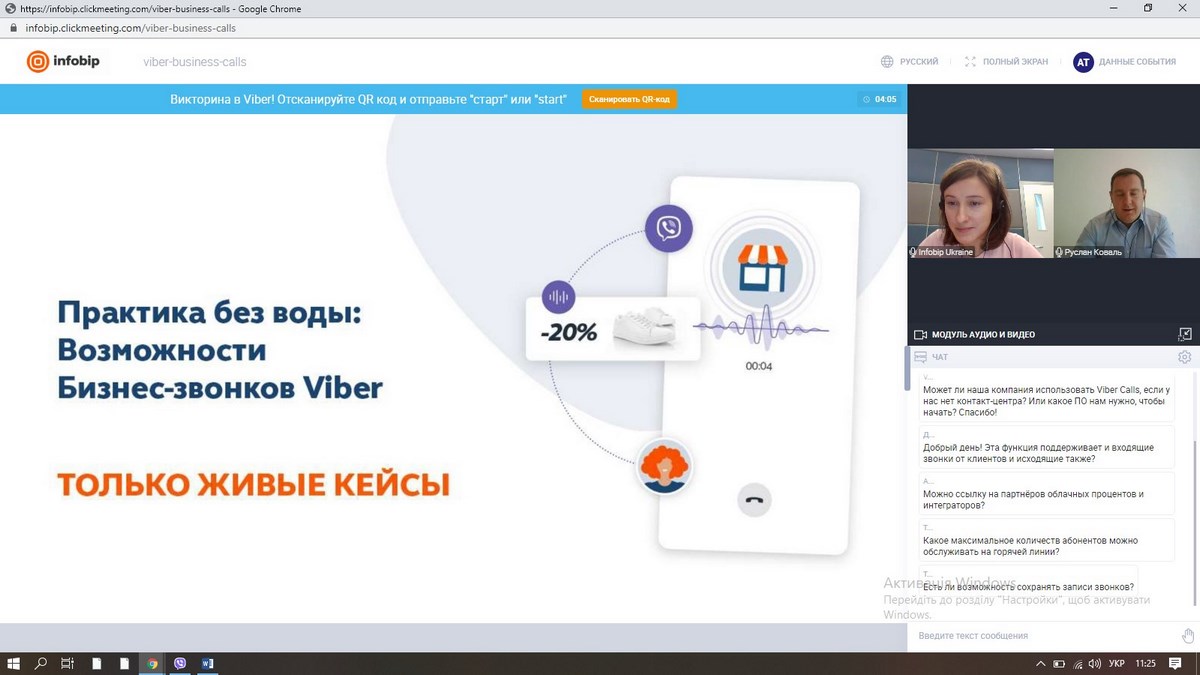Image resolution: width=1200 pixels, height=675 pixels.
Task: Pop out the audio and video module
Action: [x=1185, y=334]
